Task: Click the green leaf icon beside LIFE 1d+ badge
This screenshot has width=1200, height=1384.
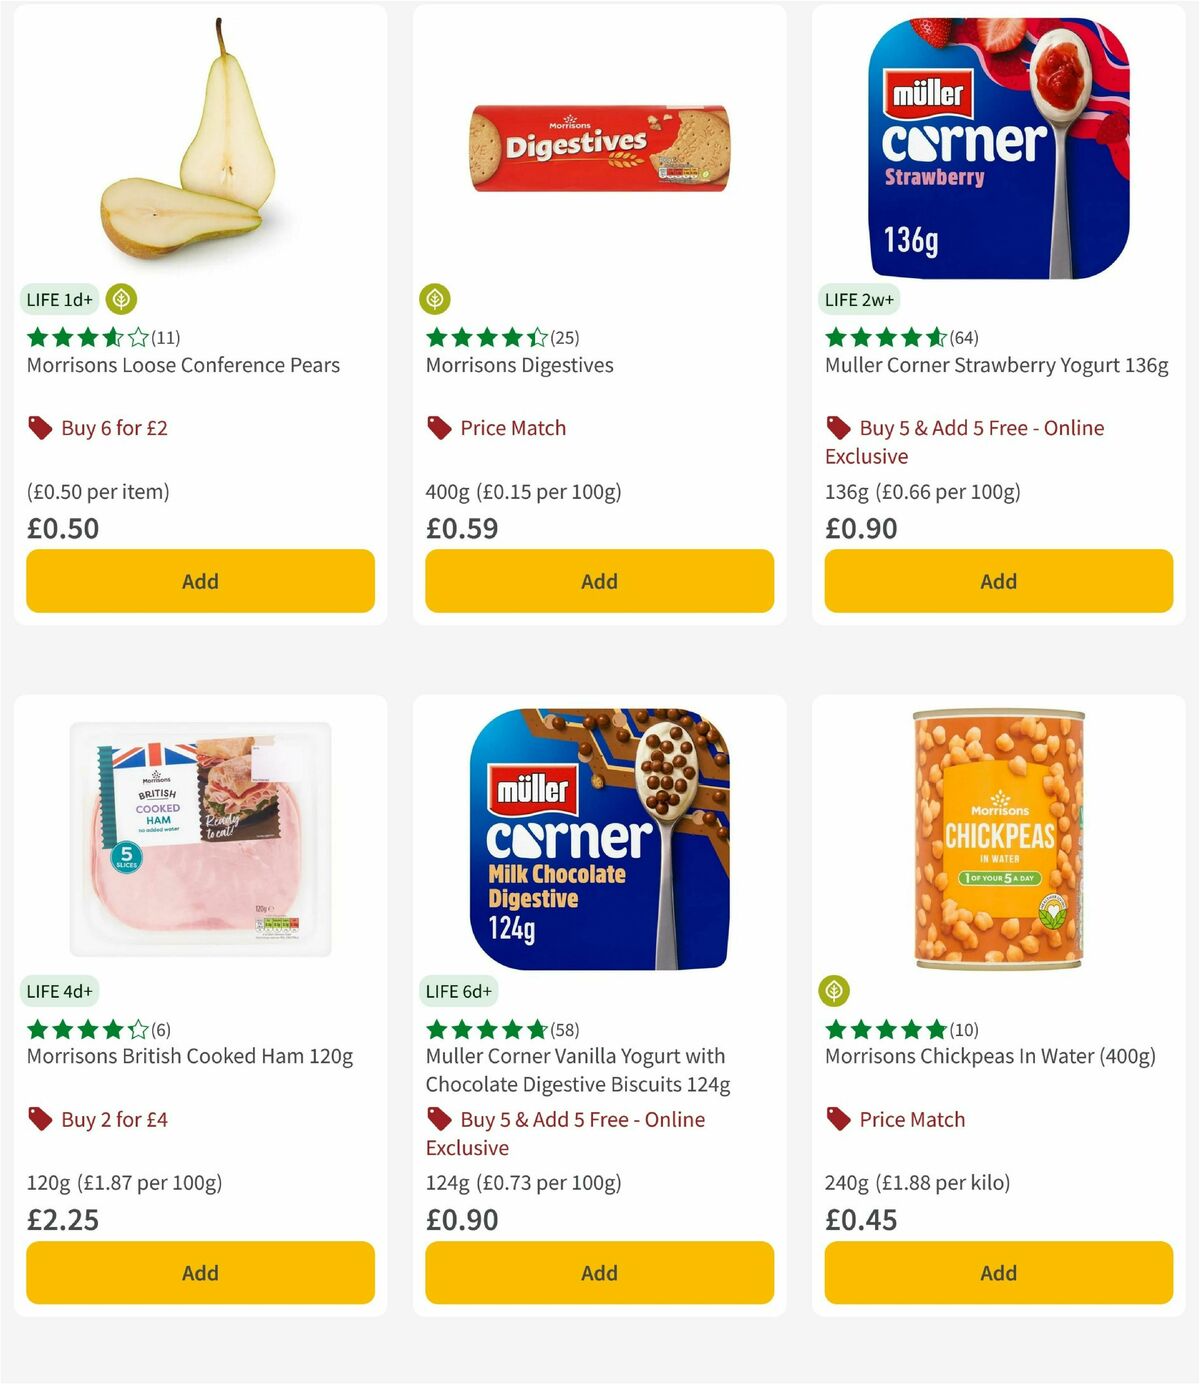Action: [x=120, y=298]
